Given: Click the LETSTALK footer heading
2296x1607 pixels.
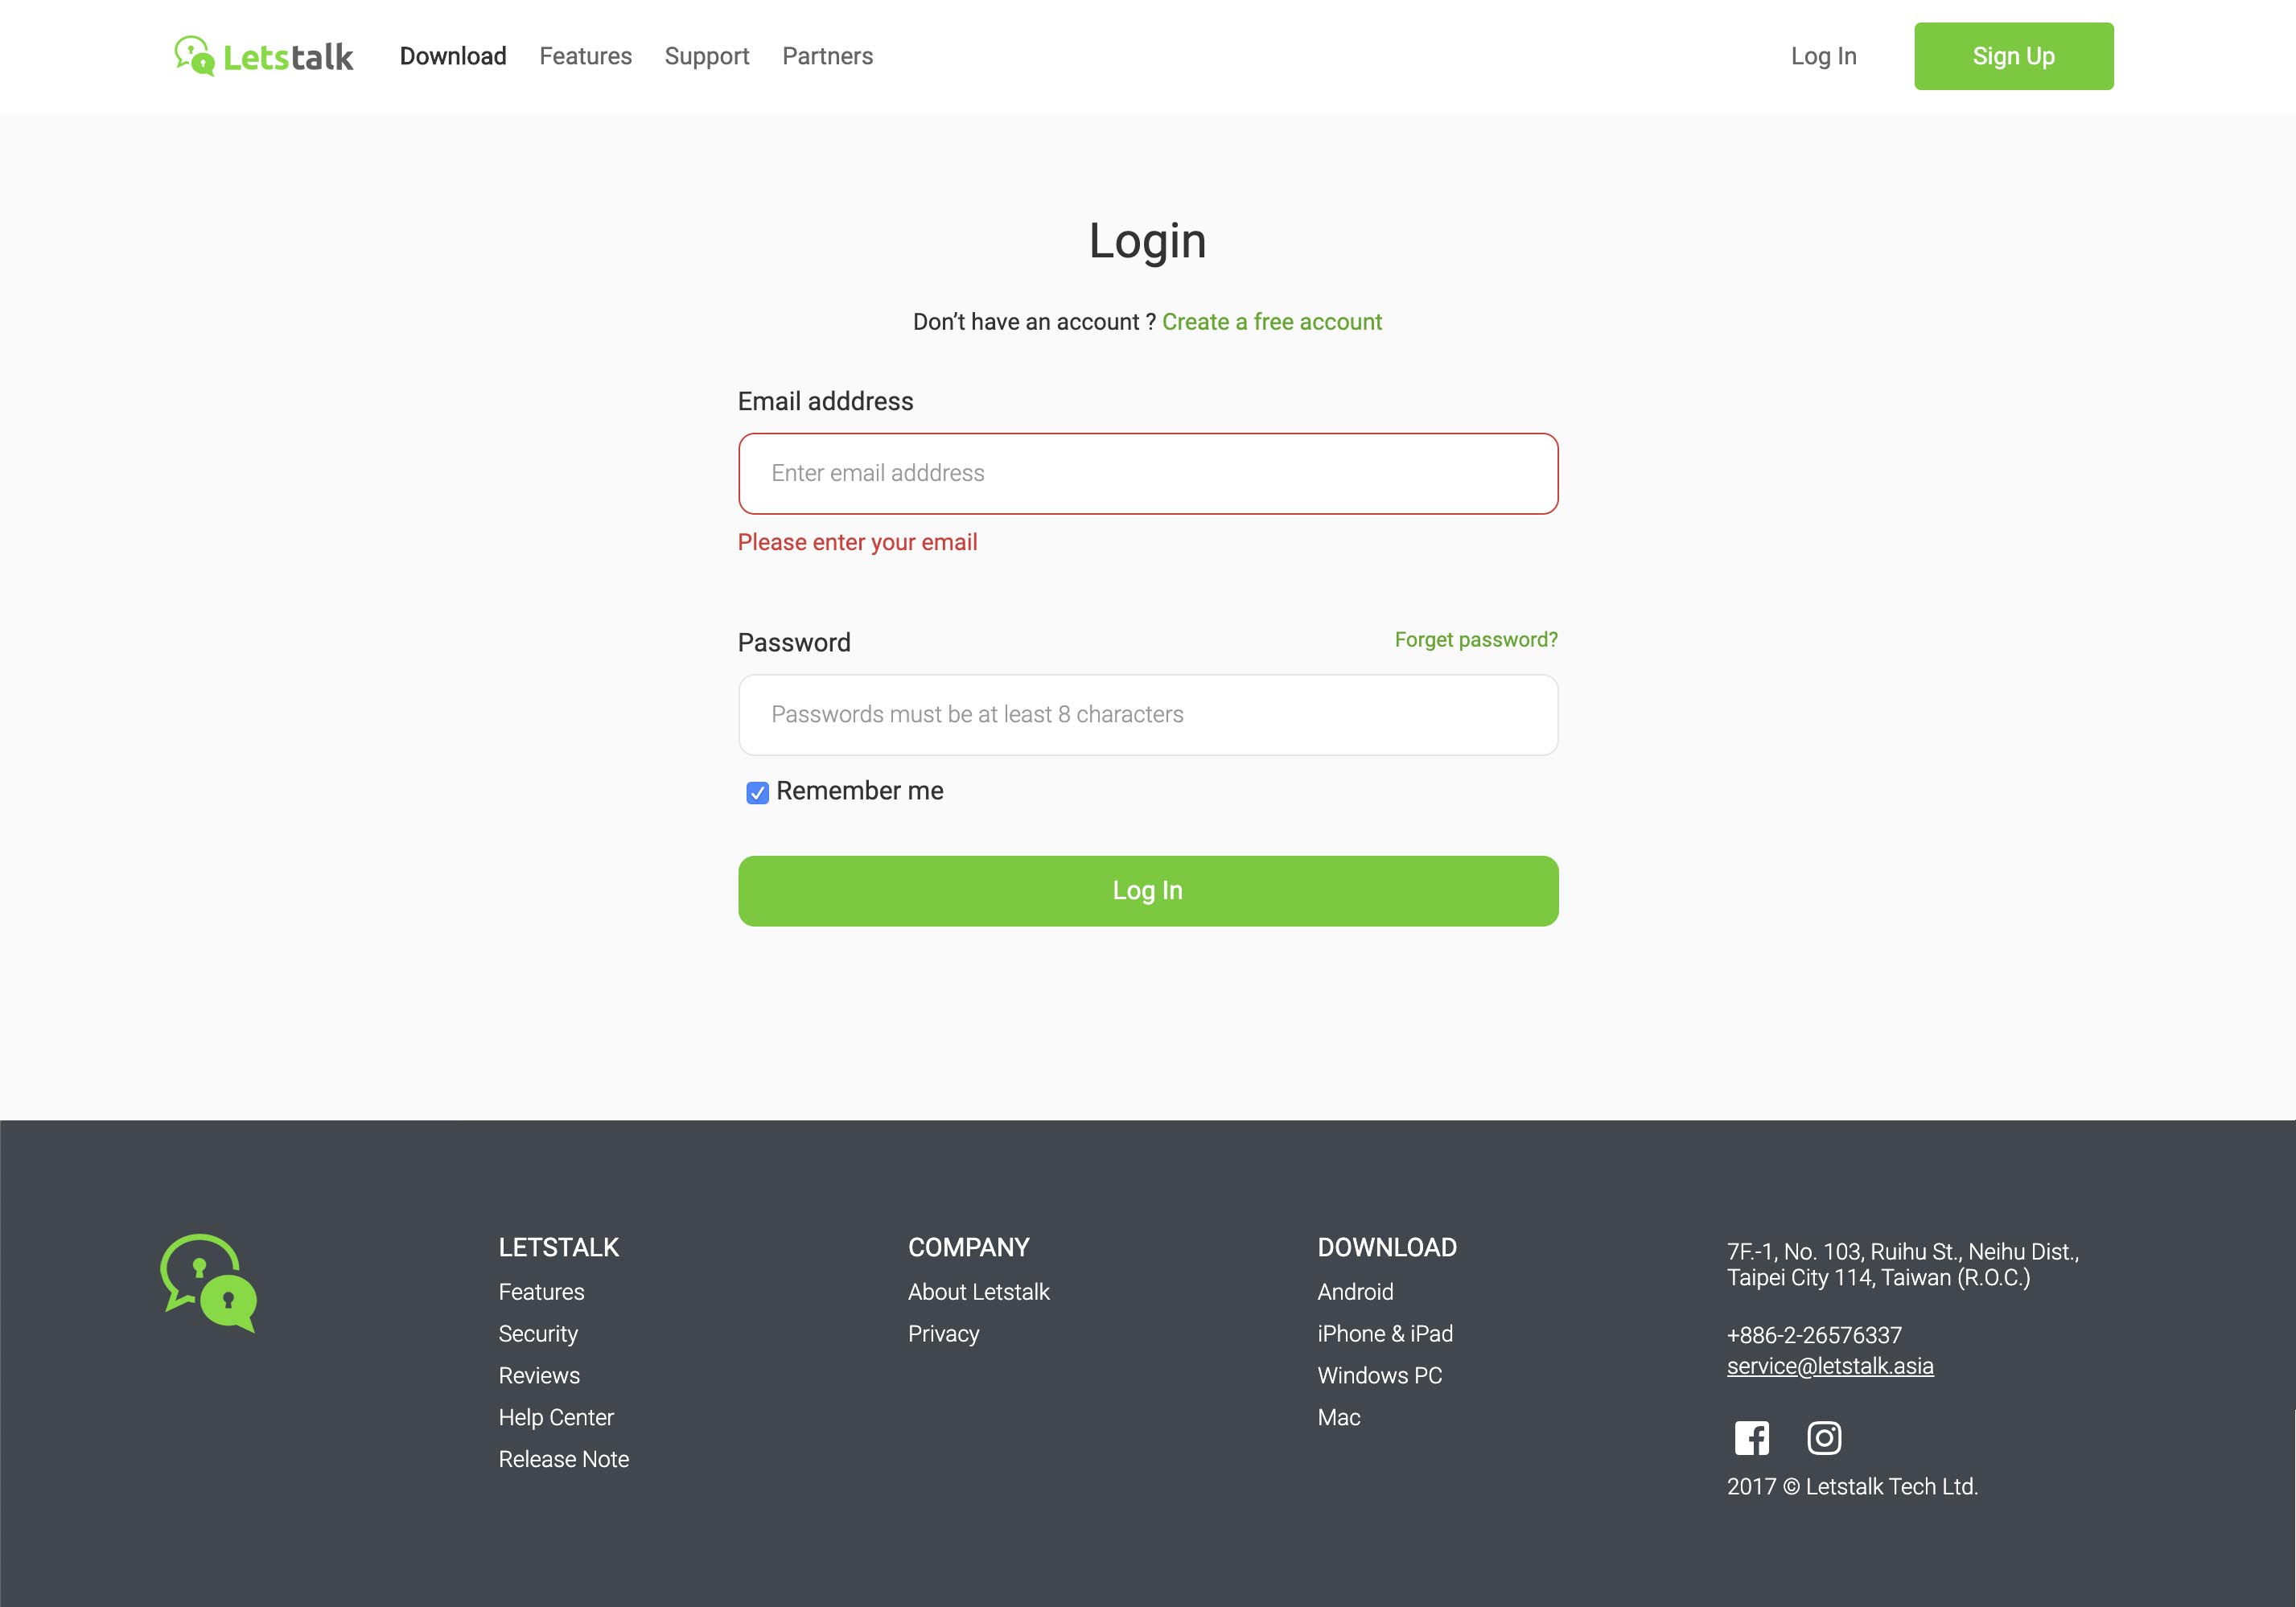Looking at the screenshot, I should [x=559, y=1247].
